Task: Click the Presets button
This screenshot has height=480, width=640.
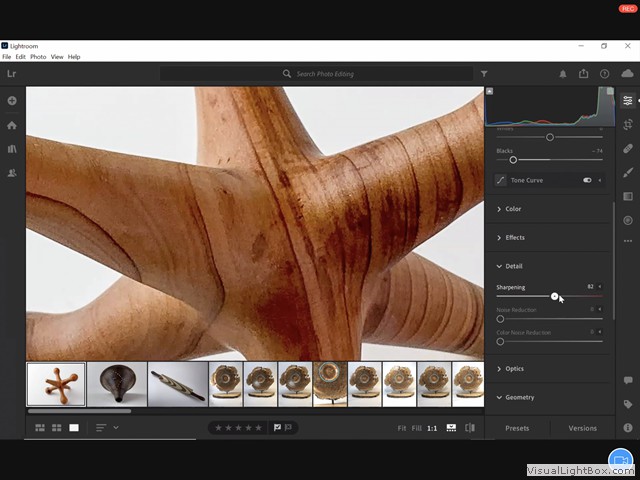Action: 517,428
